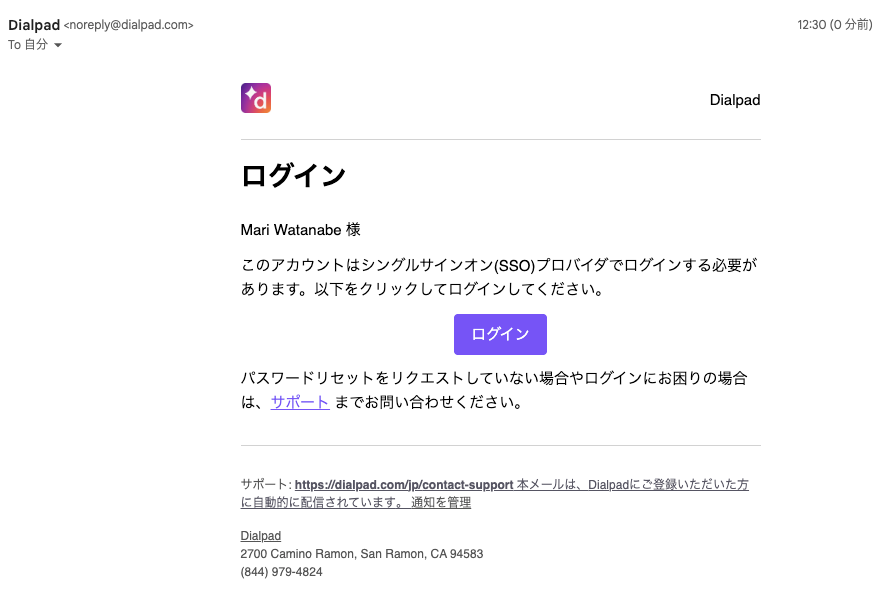Click the purple ログイン button
890x604 pixels.
[x=500, y=334]
